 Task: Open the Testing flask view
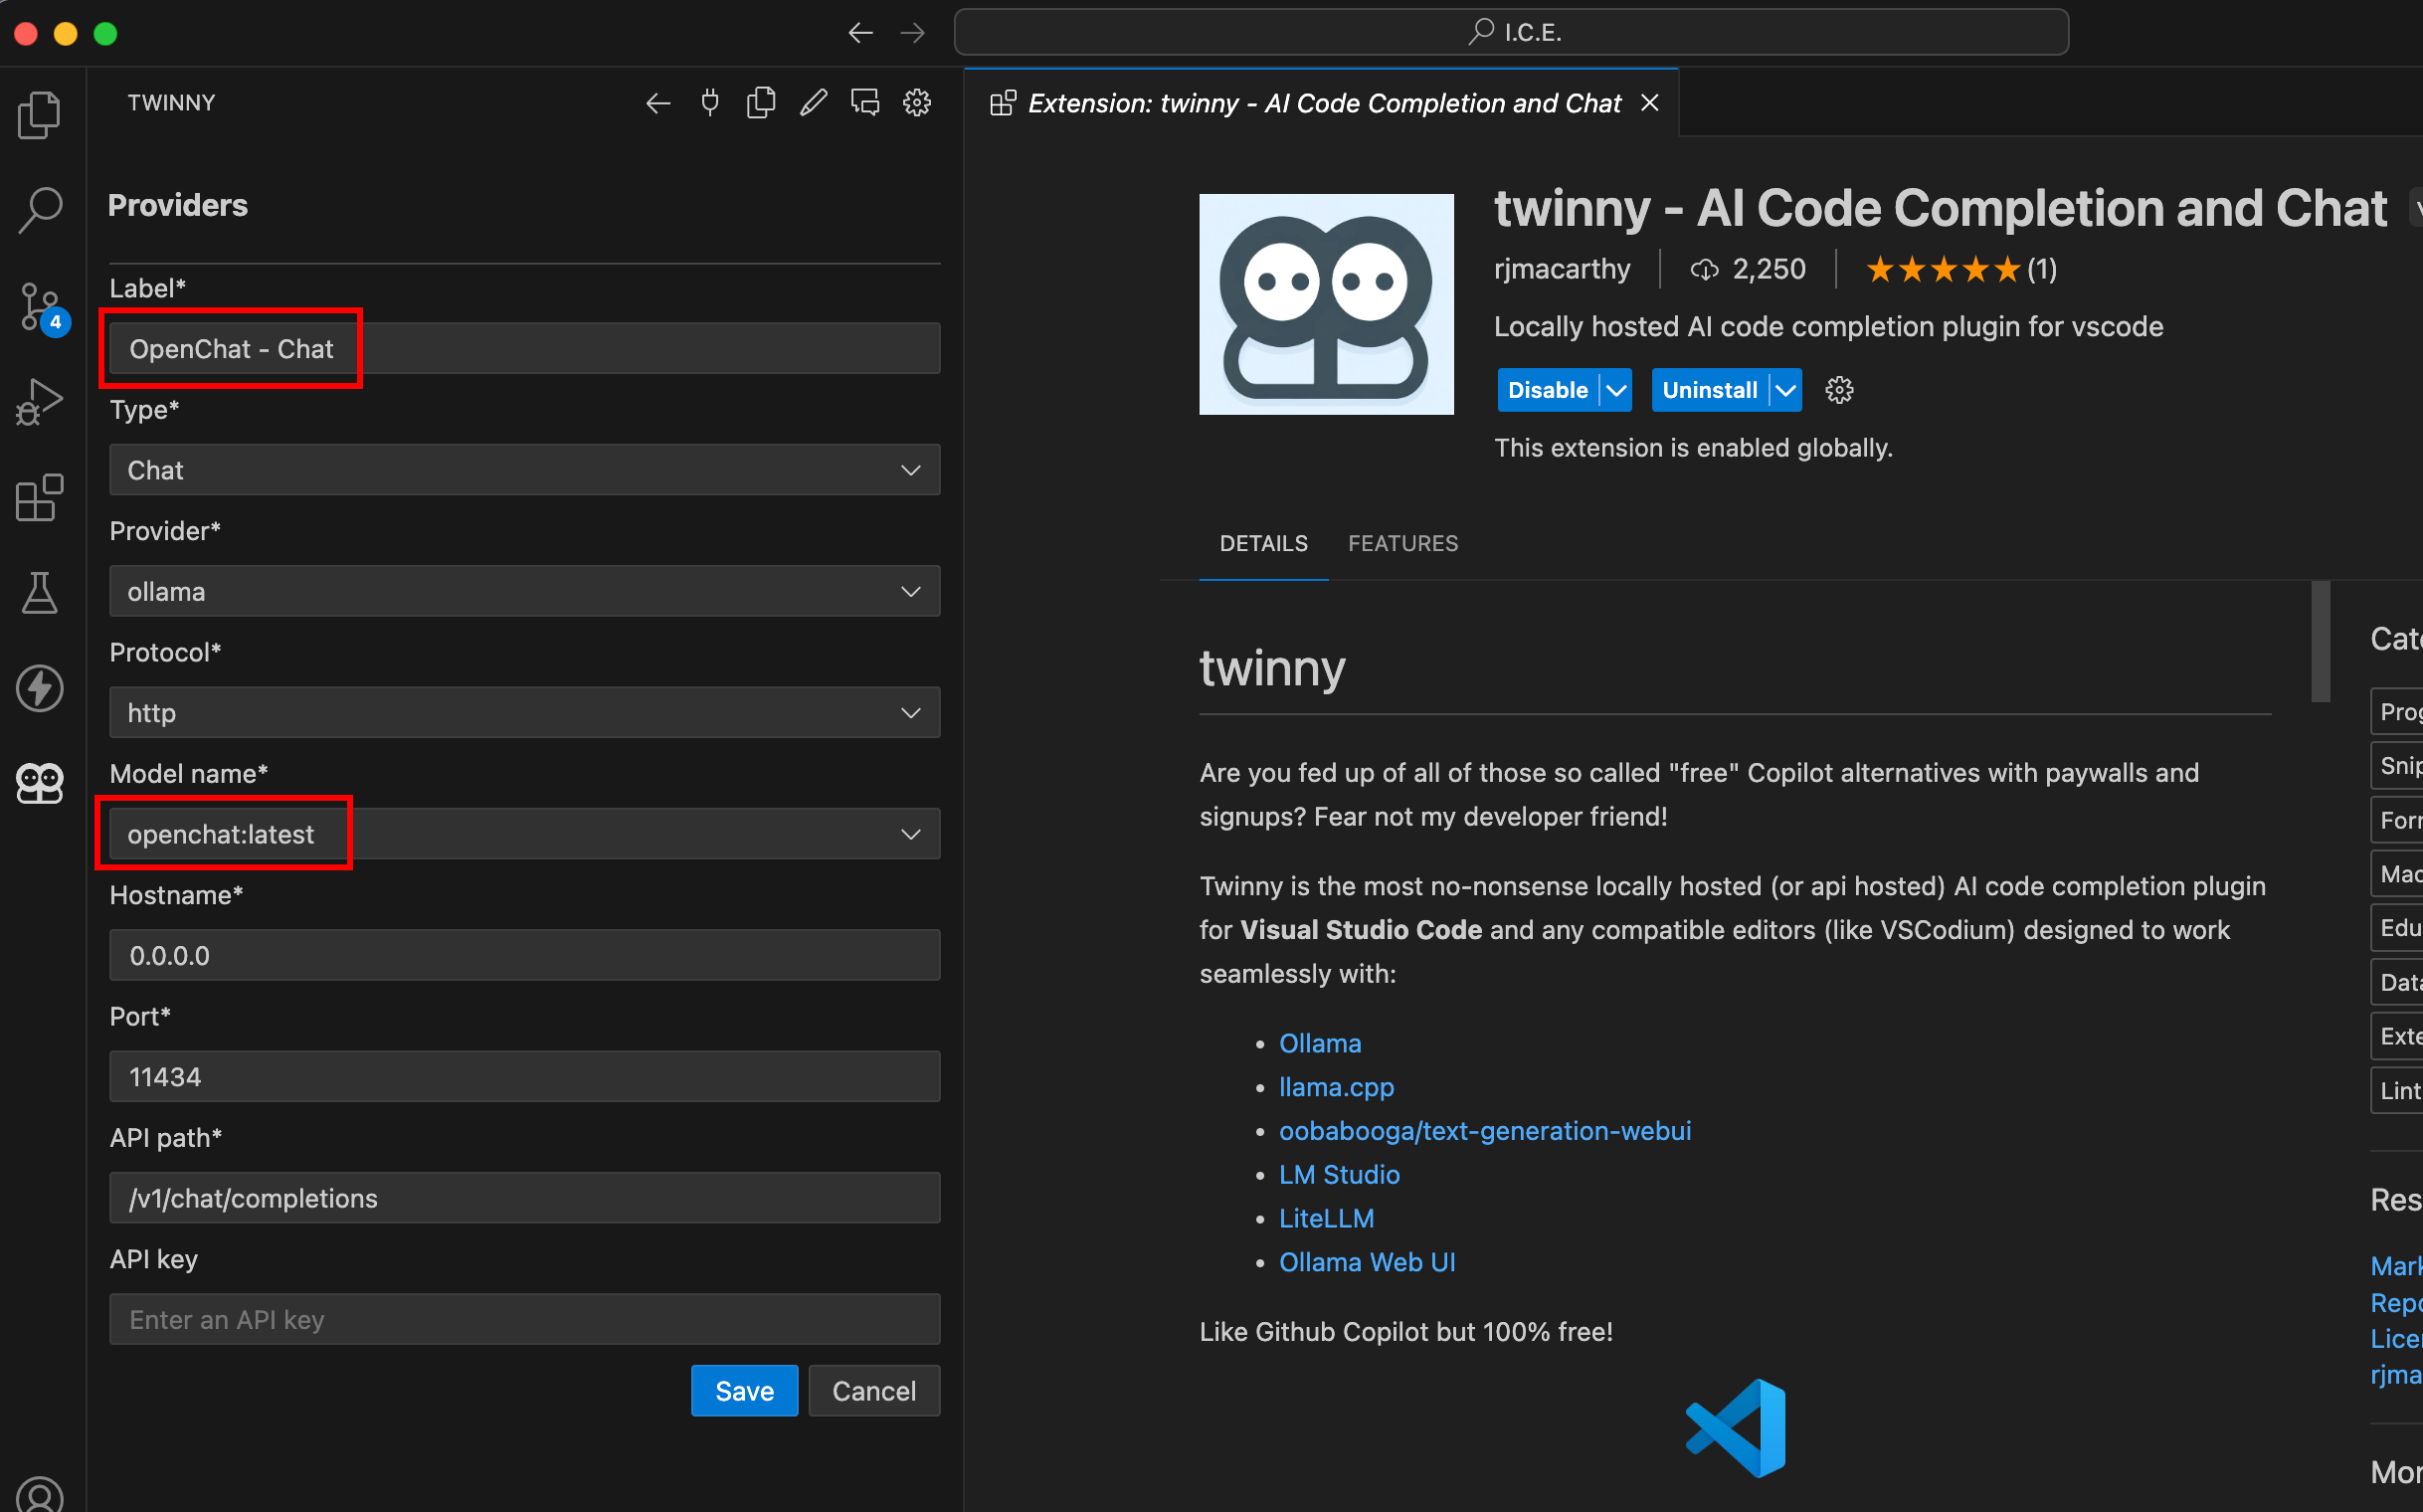click(40, 592)
